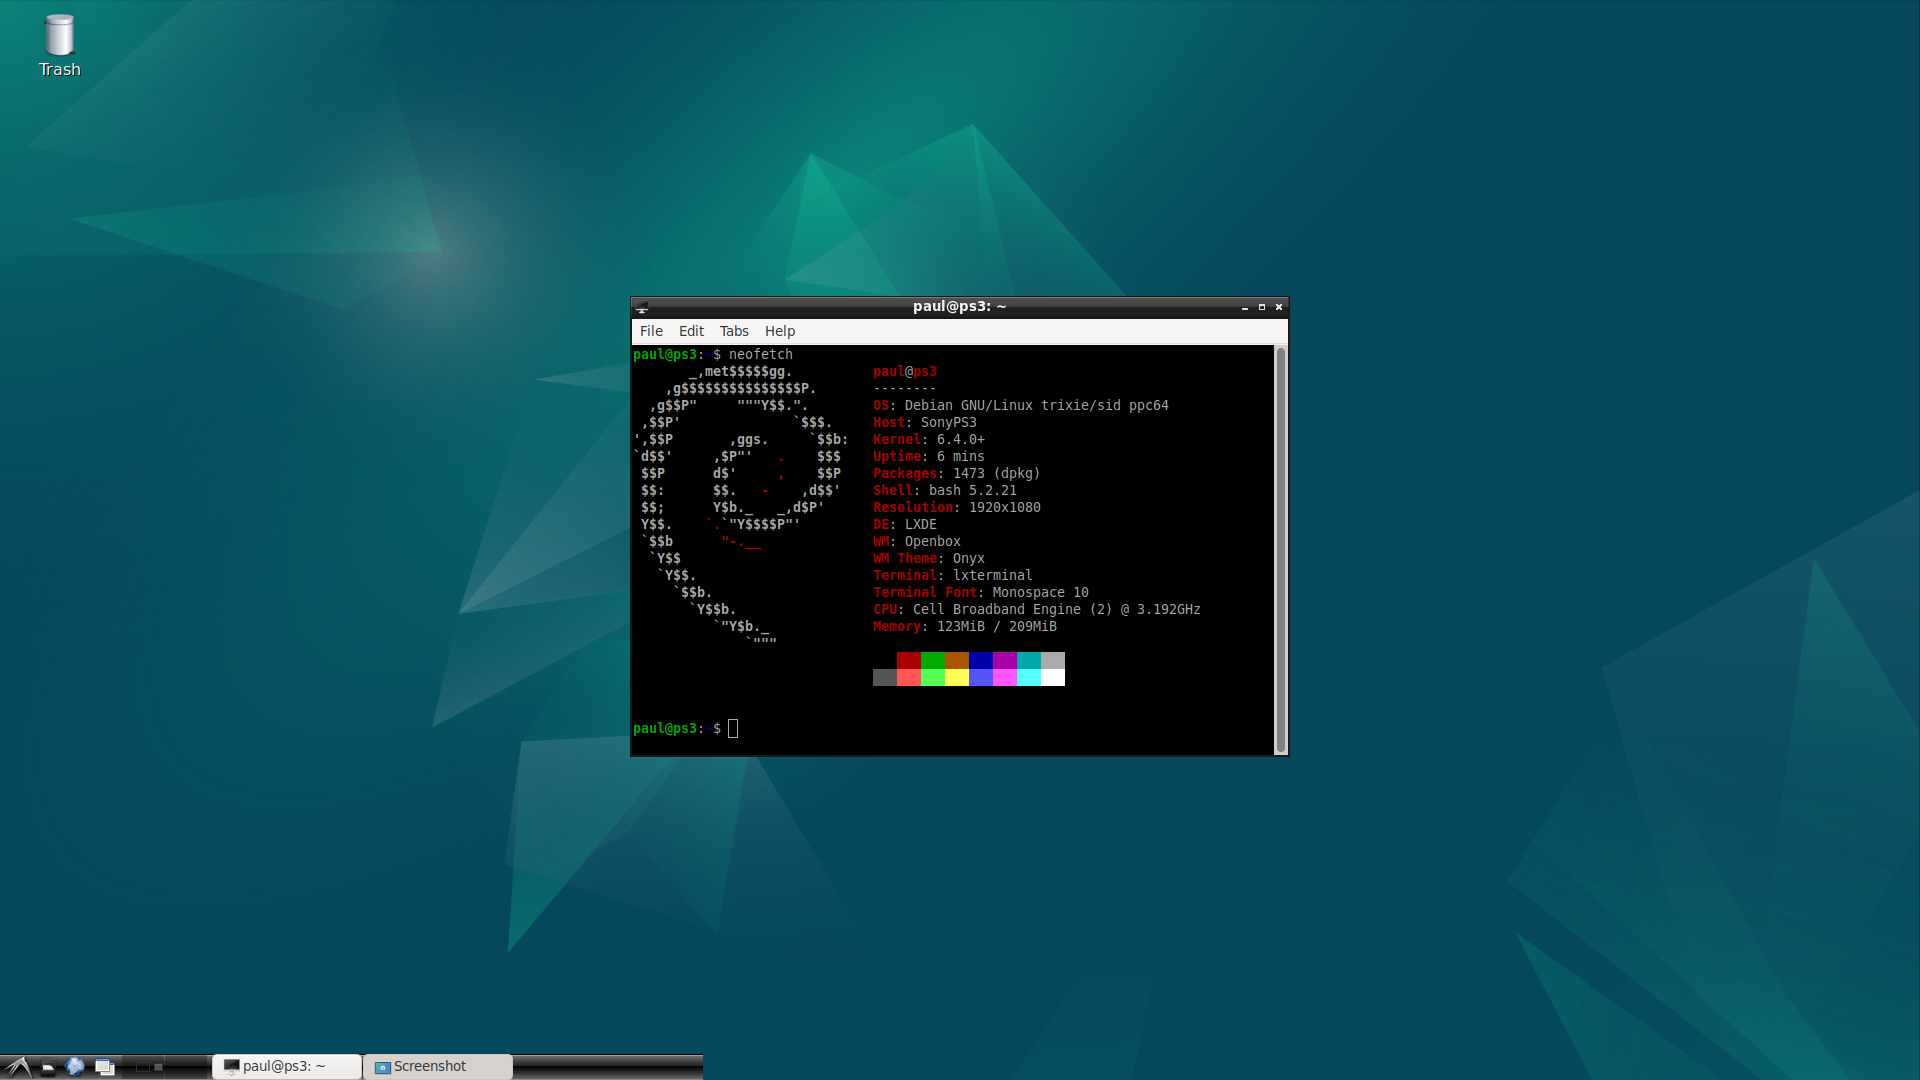
Task: Launch the file manager from the taskbar
Action: (x=47, y=1067)
